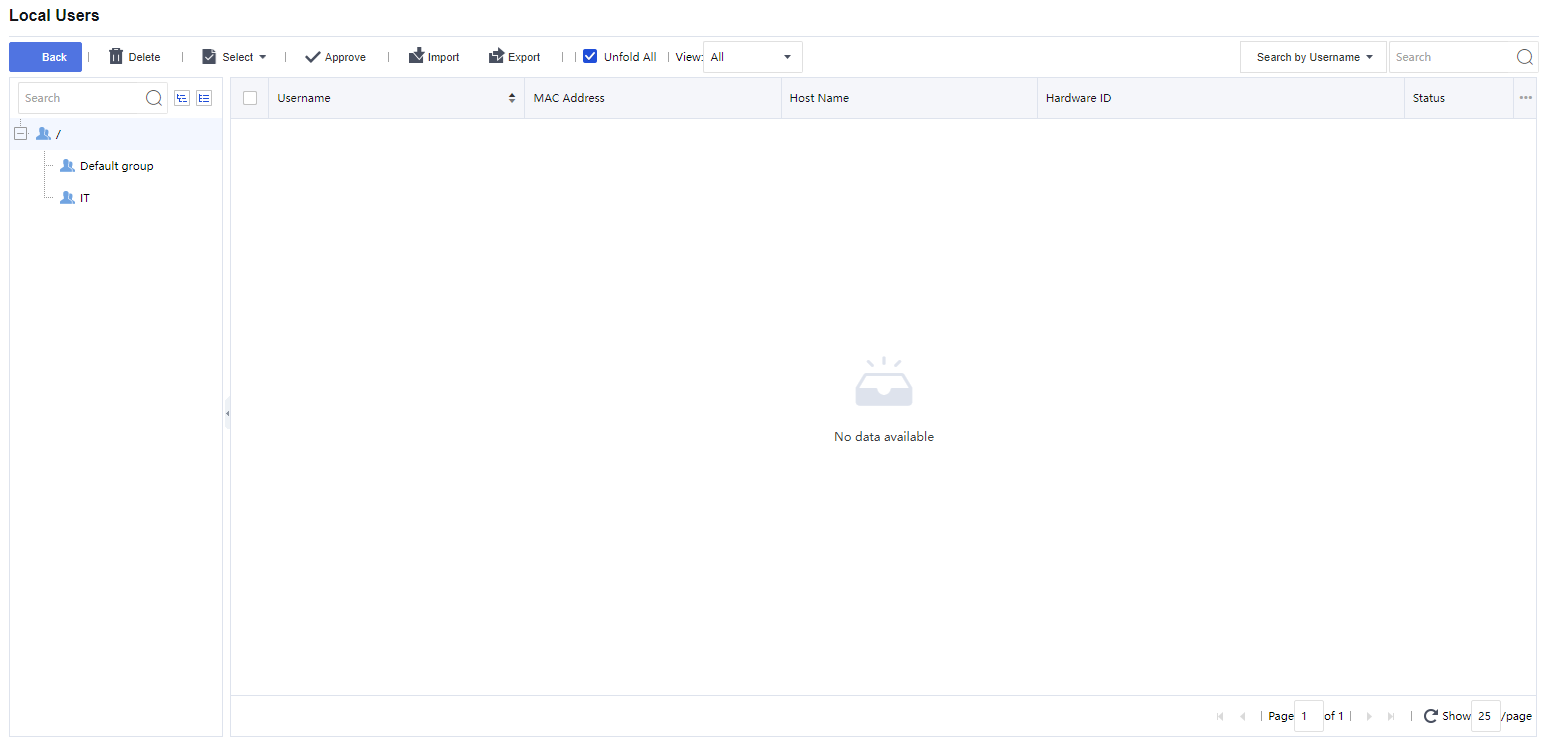Click the page number input field
Image resolution: width=1547 pixels, height=738 pixels.
pos(1308,716)
